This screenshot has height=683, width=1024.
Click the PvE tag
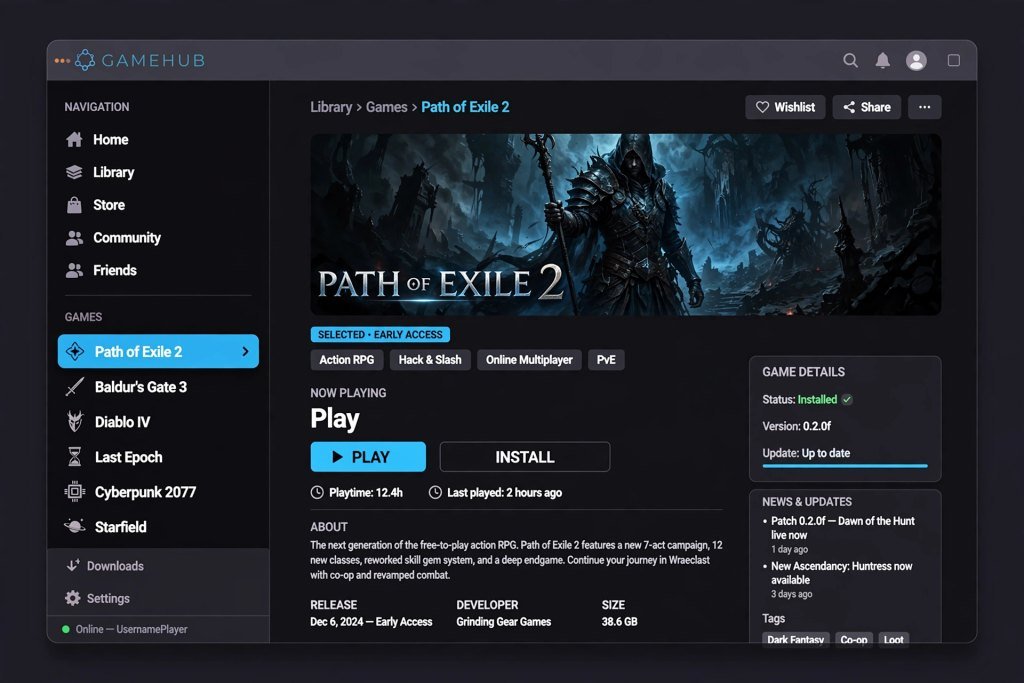(x=606, y=360)
